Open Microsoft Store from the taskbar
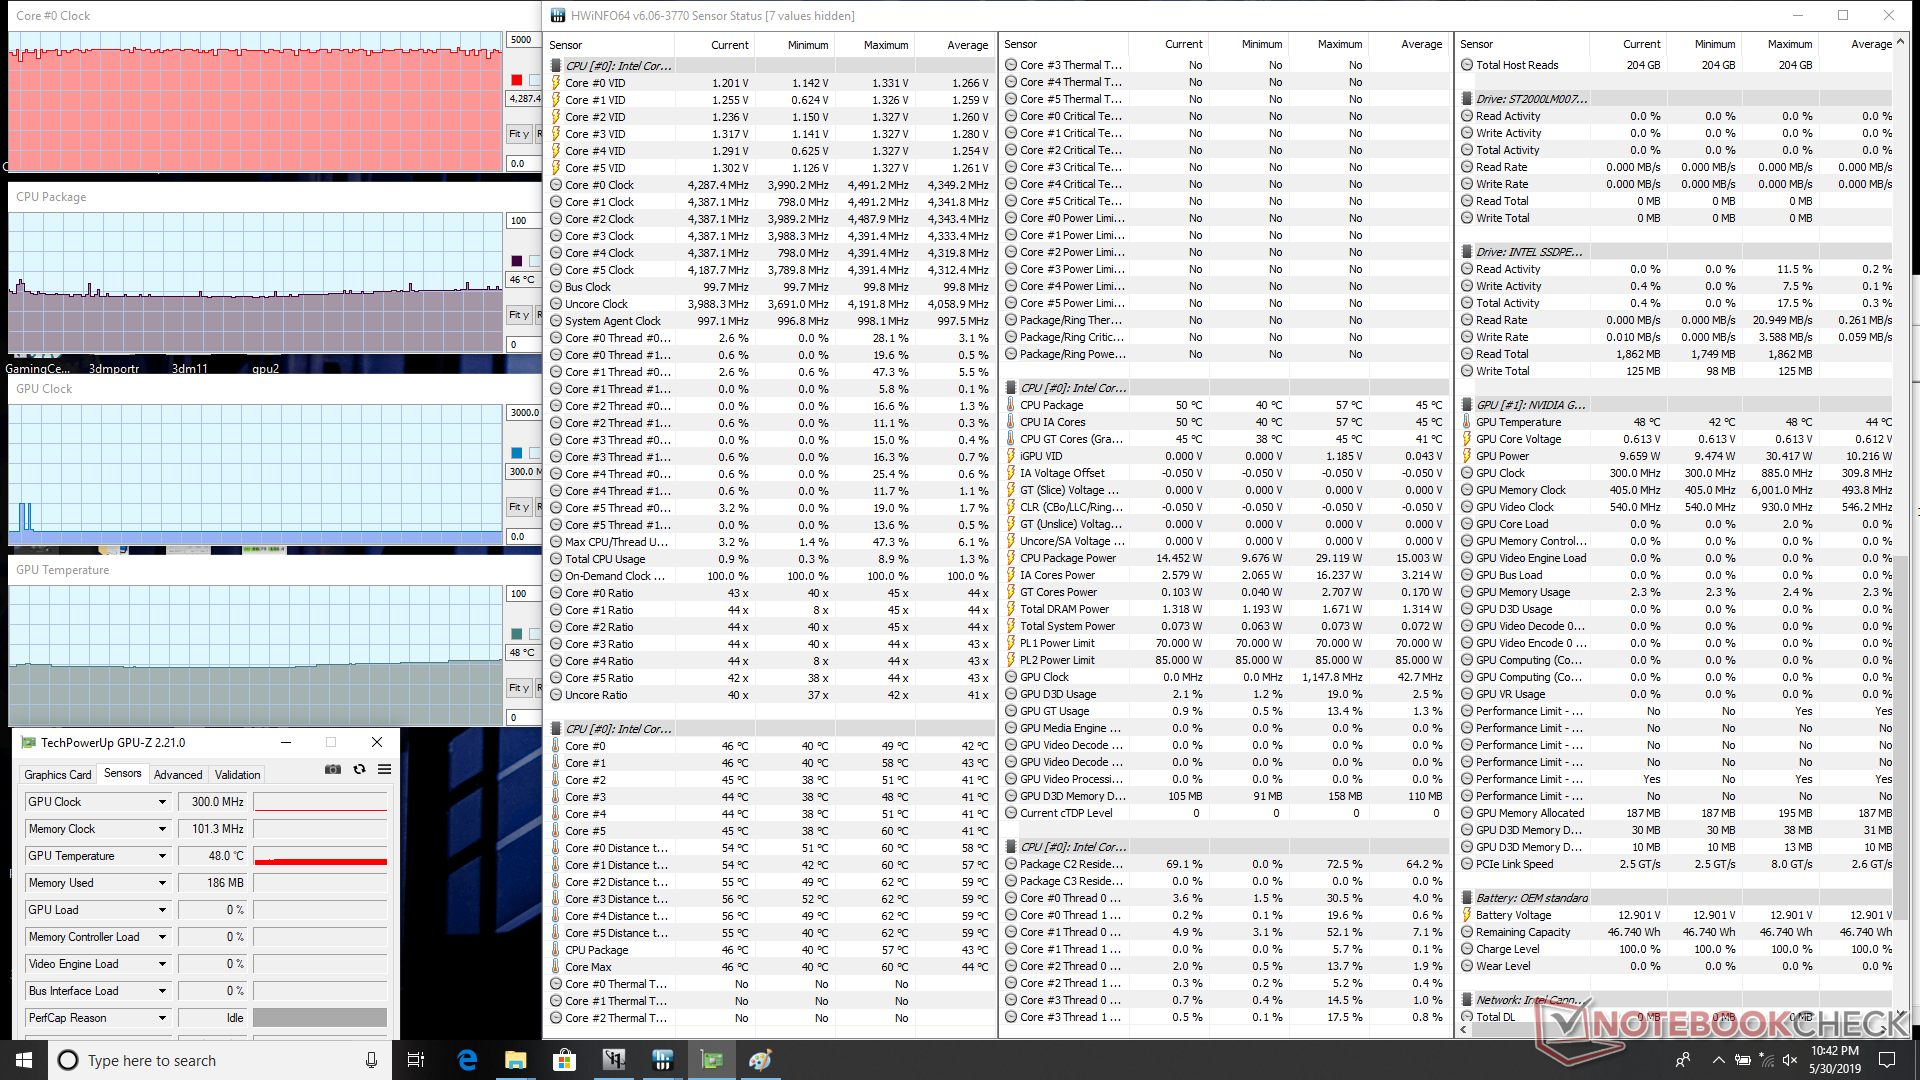 pos(565,1060)
